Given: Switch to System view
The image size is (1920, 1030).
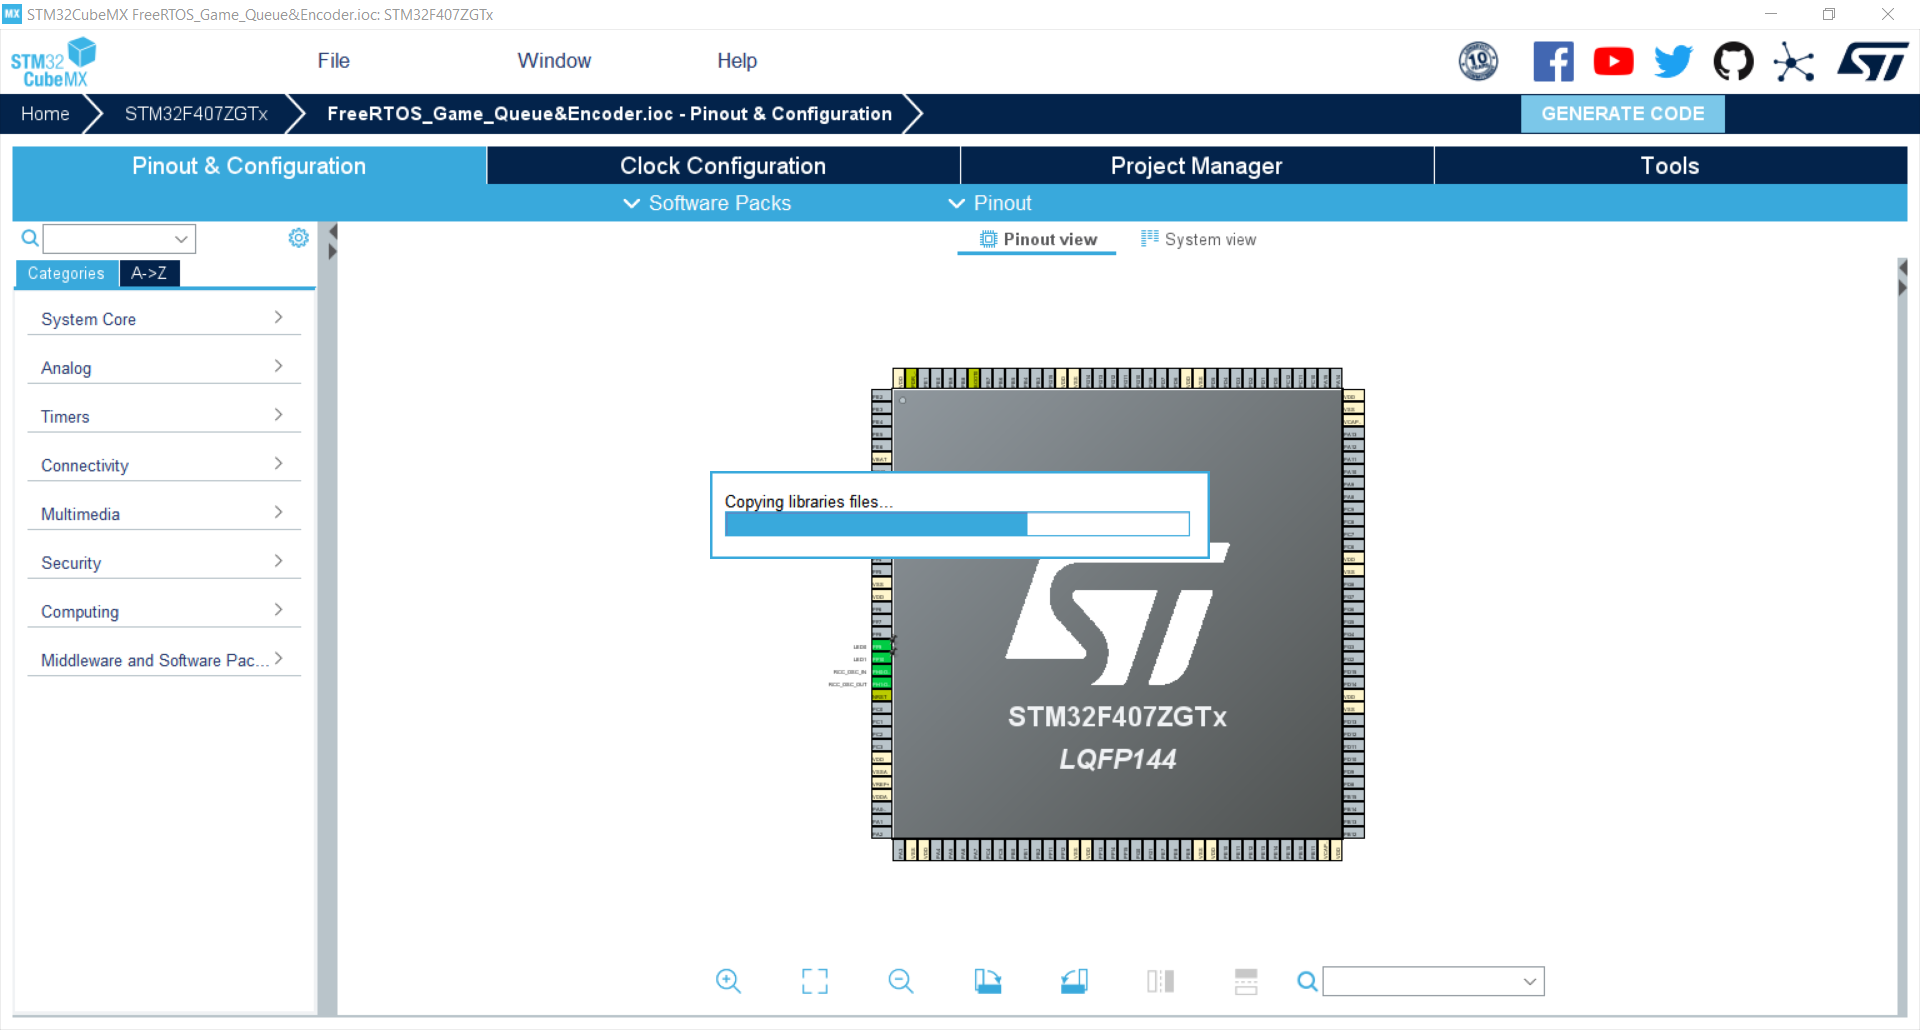Looking at the screenshot, I should click(x=1198, y=239).
